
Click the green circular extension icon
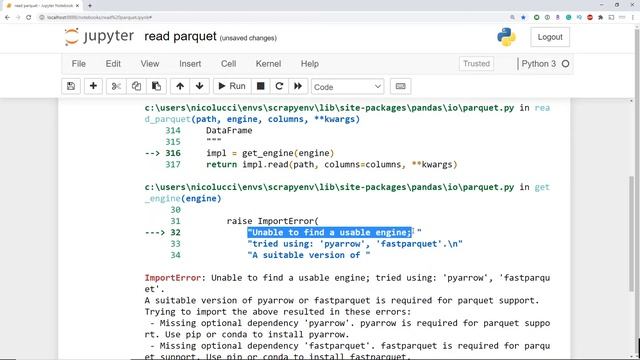click(536, 17)
